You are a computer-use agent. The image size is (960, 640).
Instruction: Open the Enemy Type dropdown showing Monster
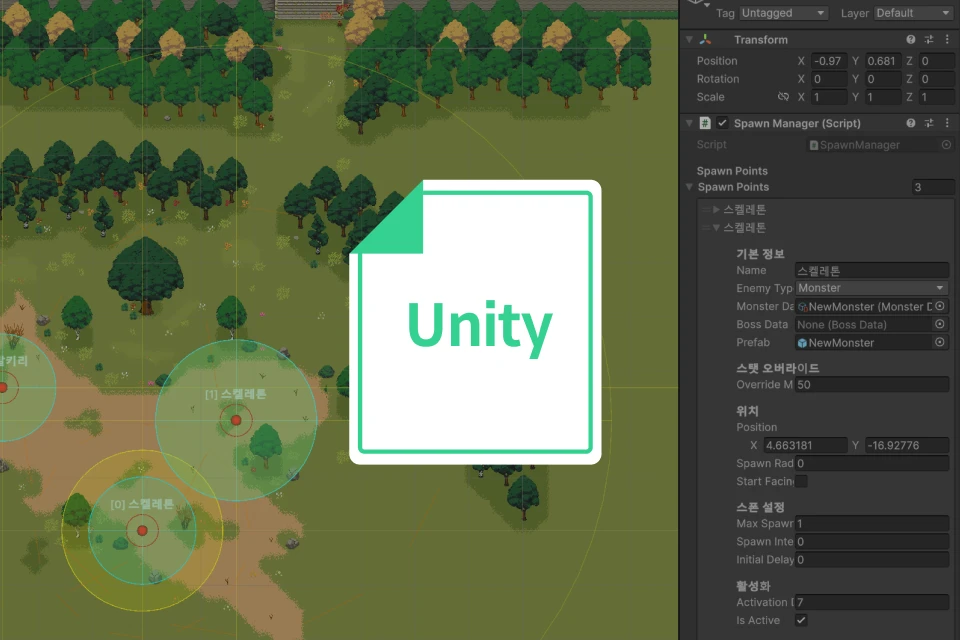click(872, 288)
